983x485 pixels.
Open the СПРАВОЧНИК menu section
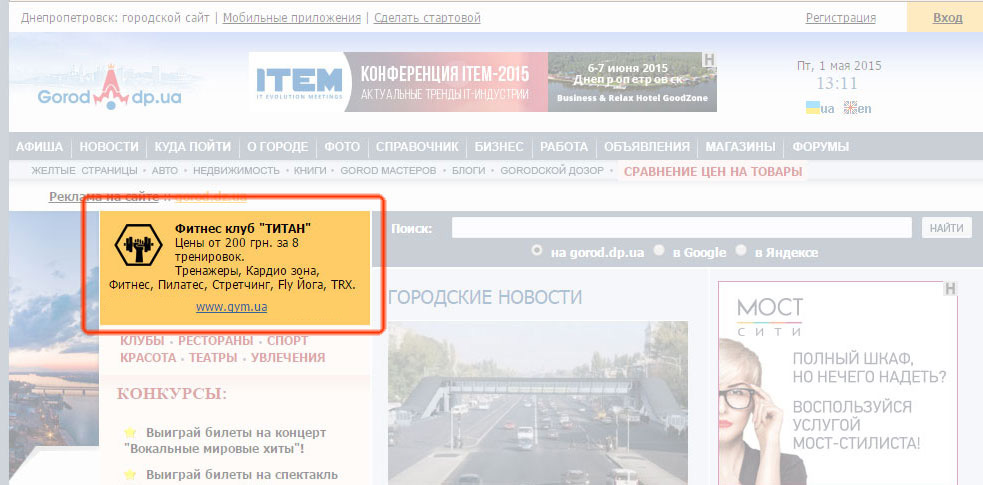[x=417, y=147]
